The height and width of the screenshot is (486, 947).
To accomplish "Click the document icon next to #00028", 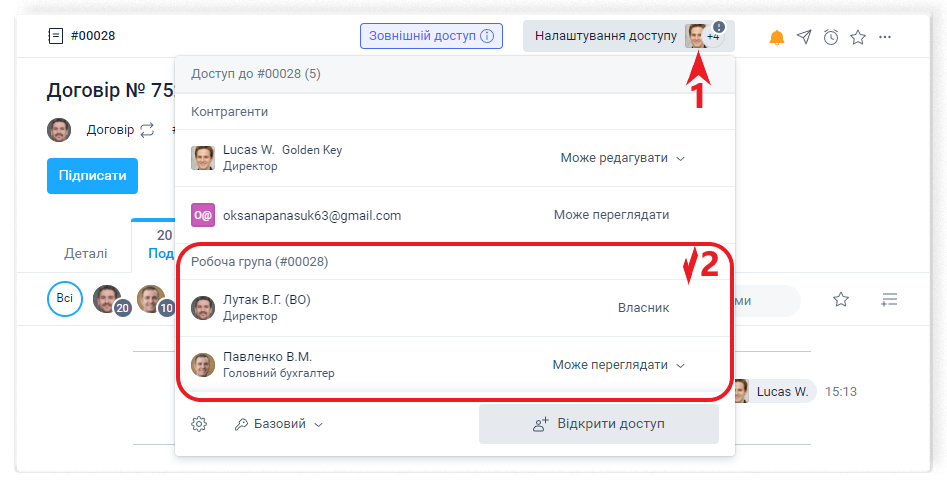I will pos(55,36).
